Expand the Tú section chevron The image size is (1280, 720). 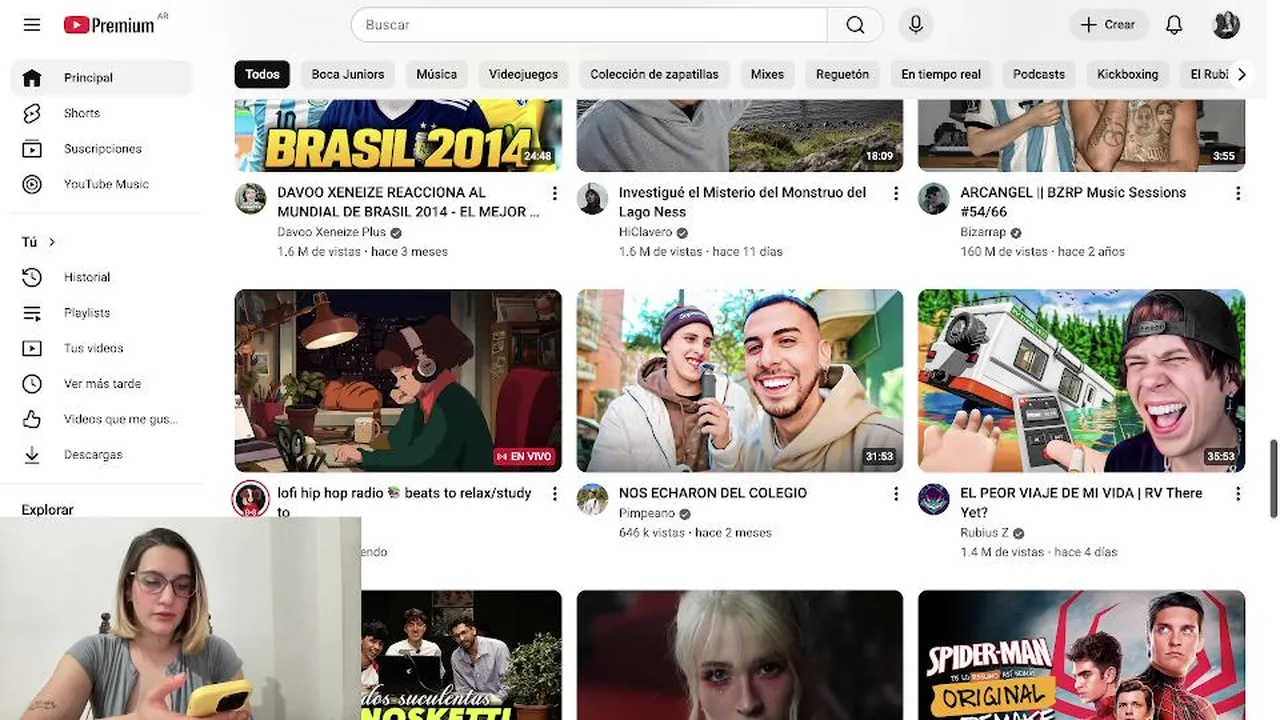point(52,242)
